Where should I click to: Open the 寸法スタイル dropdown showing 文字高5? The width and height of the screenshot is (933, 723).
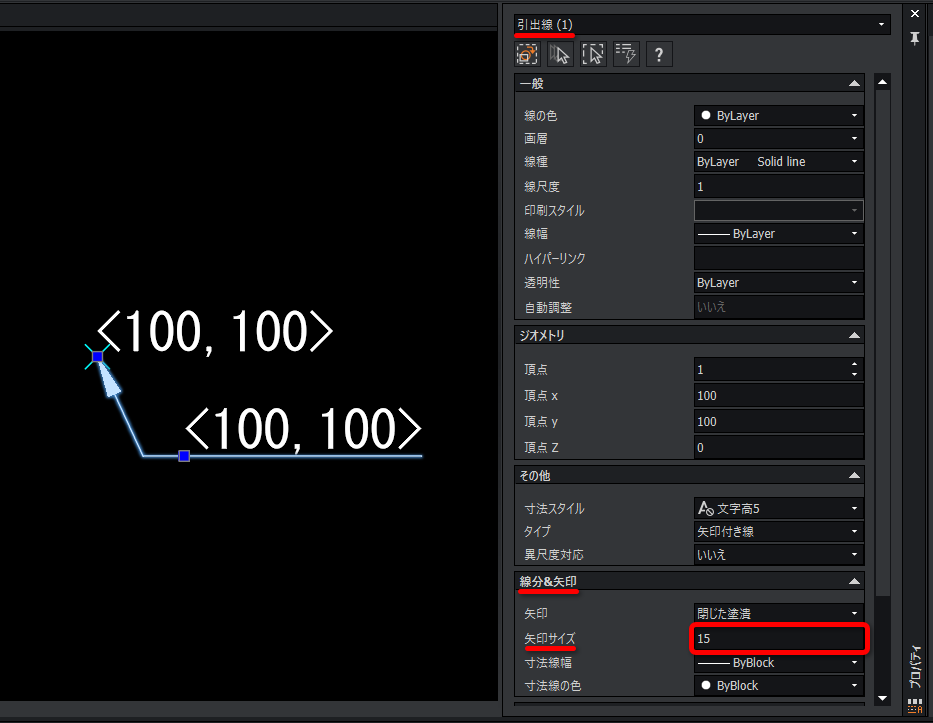point(778,508)
